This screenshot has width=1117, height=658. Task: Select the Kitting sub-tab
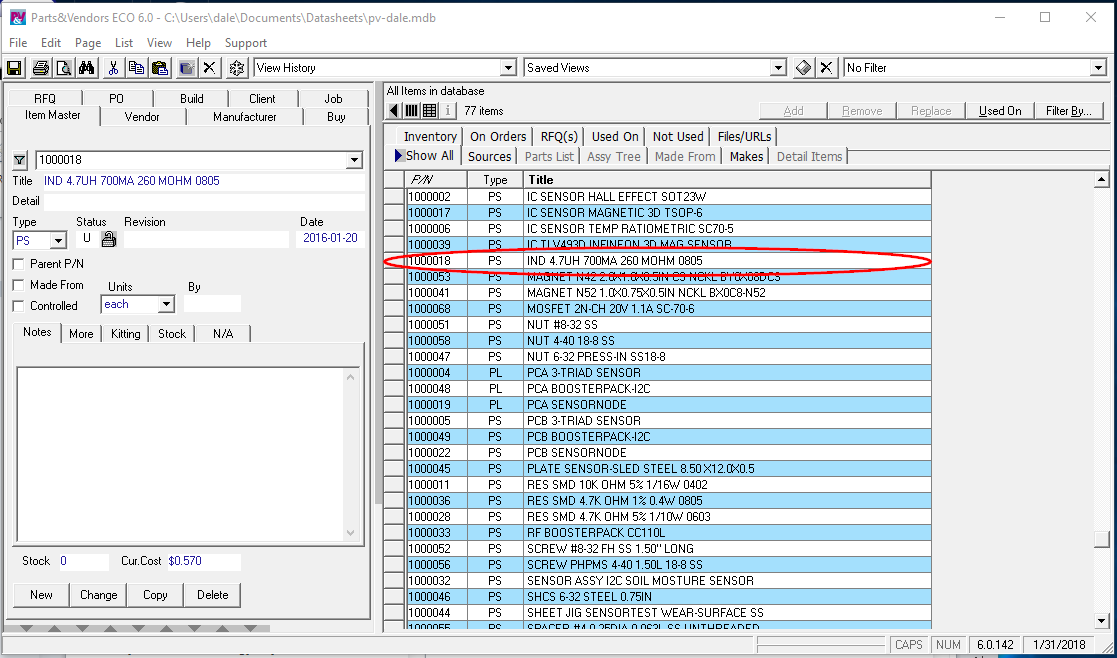click(125, 333)
